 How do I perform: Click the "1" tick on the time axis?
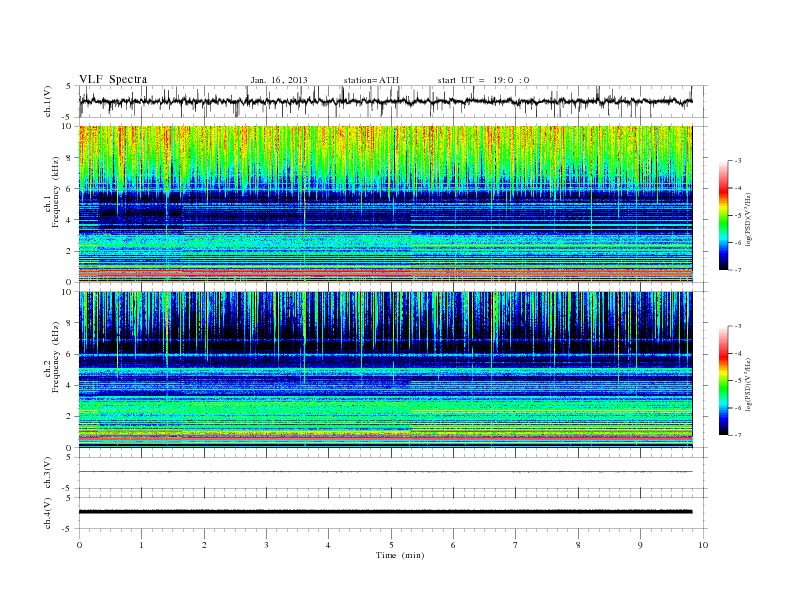[x=142, y=545]
